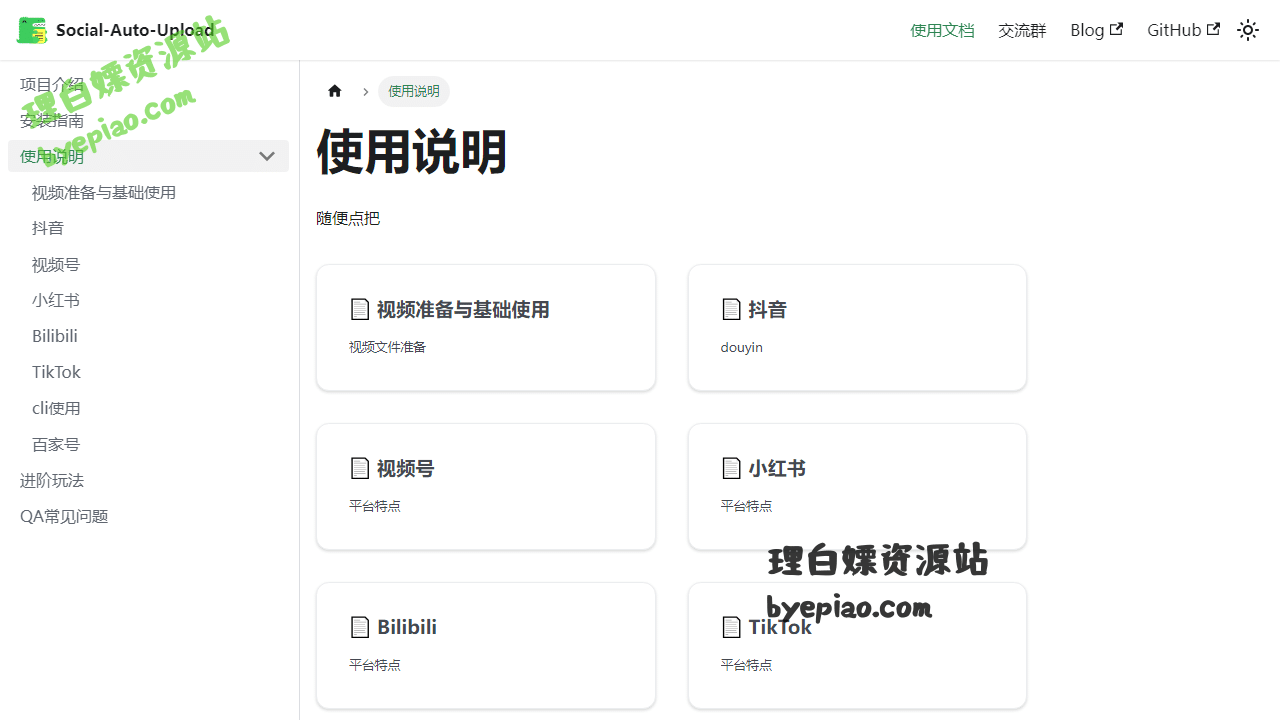This screenshot has height=720, width=1280.
Task: Click the home icon in the breadcrumb
Action: point(335,91)
